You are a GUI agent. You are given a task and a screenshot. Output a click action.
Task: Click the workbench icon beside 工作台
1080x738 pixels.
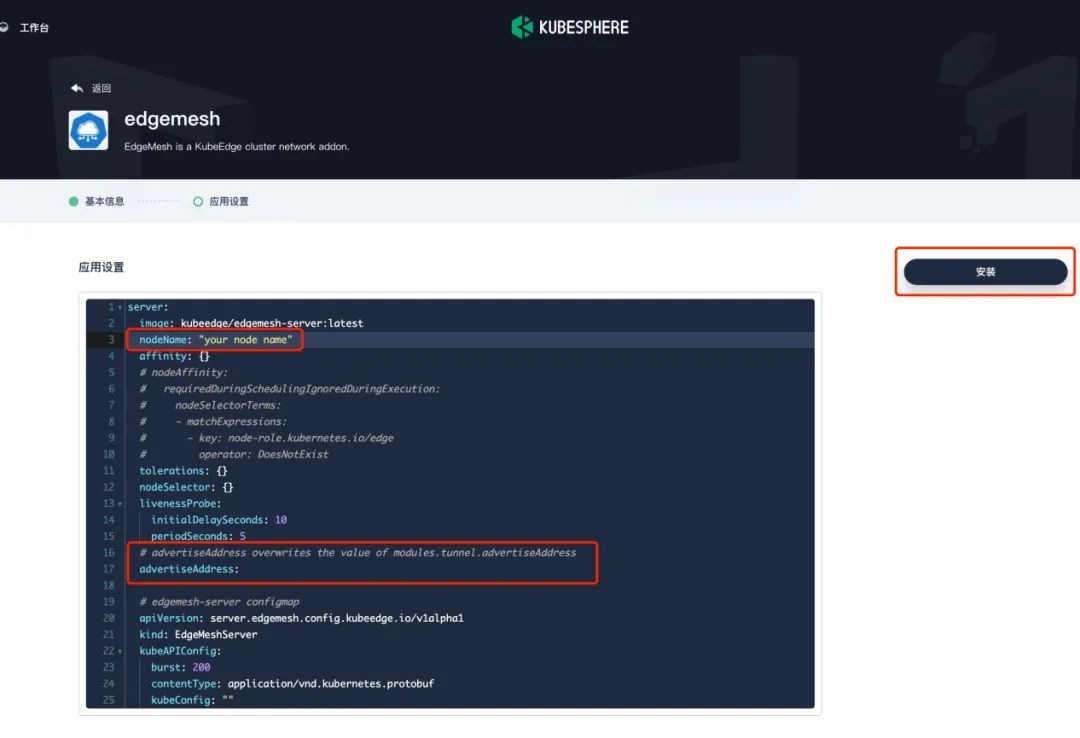pos(4,28)
